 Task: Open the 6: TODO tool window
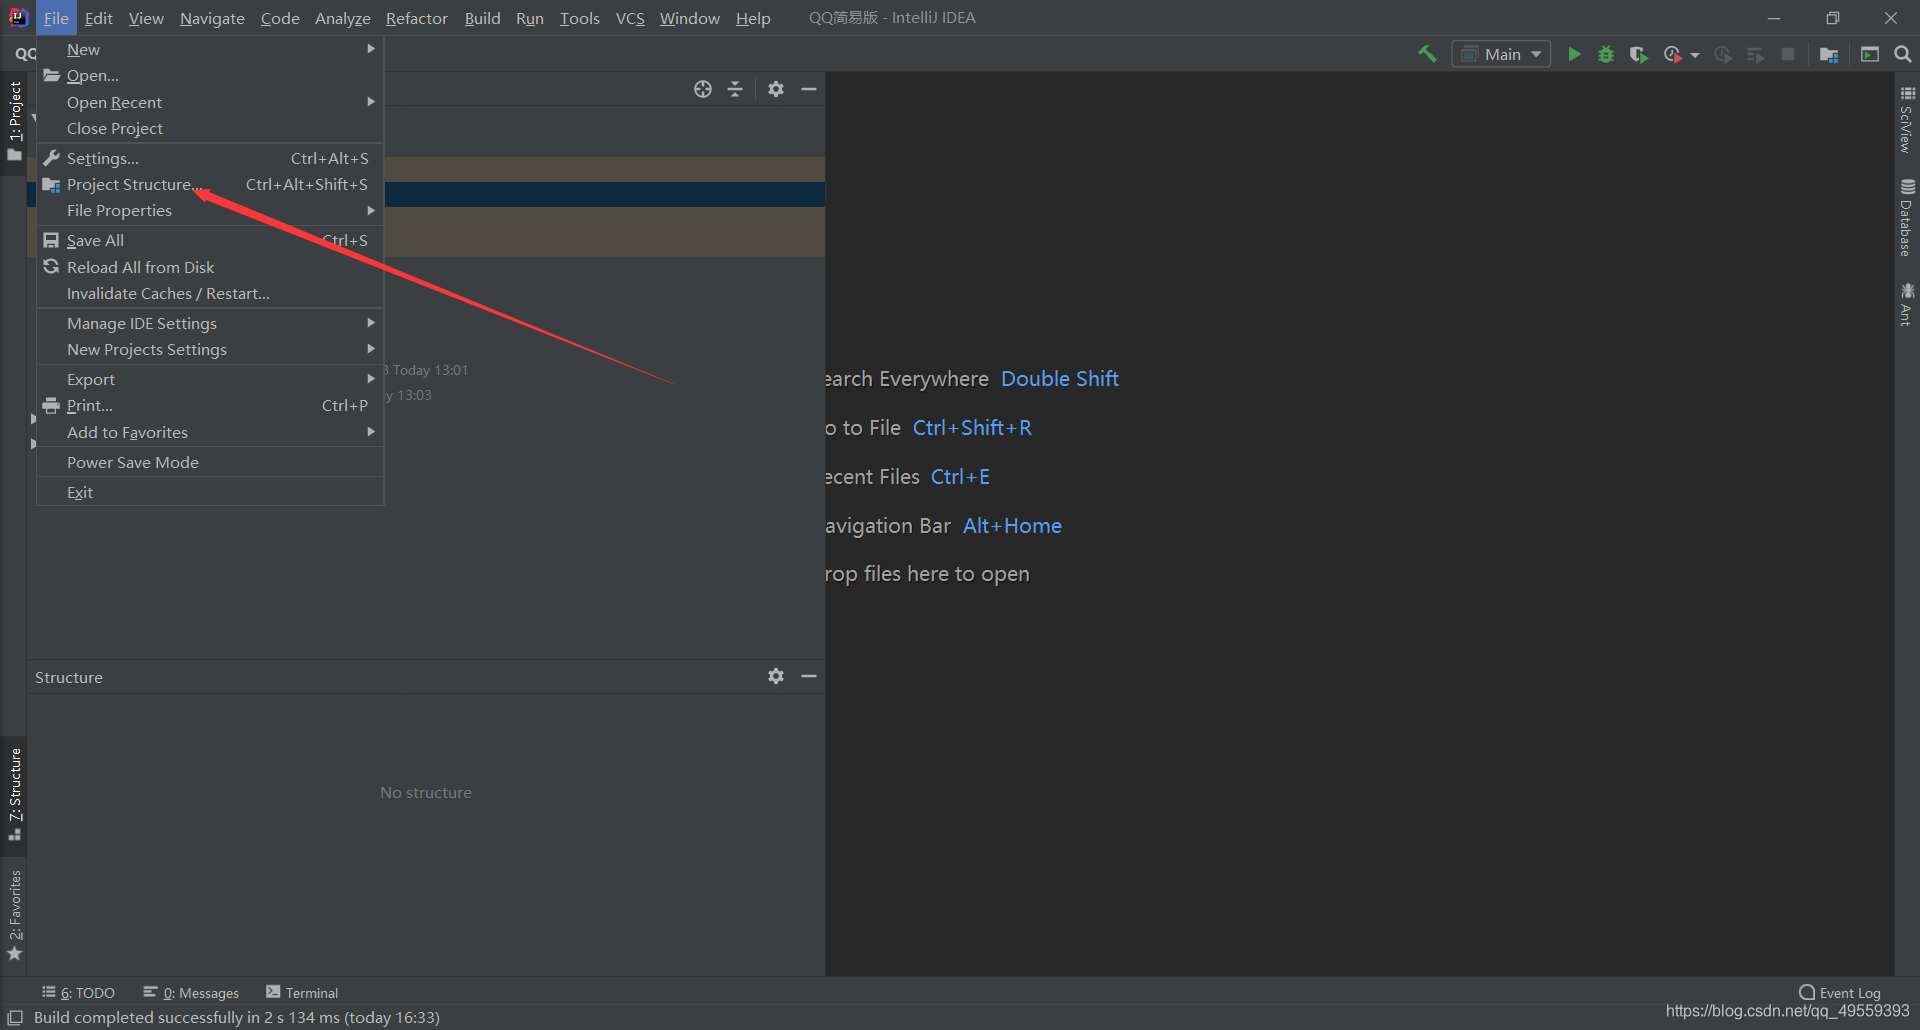click(x=78, y=992)
